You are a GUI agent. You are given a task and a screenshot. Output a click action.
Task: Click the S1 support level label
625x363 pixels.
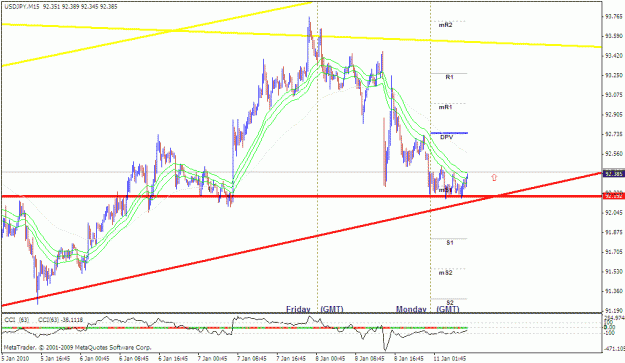(450, 243)
